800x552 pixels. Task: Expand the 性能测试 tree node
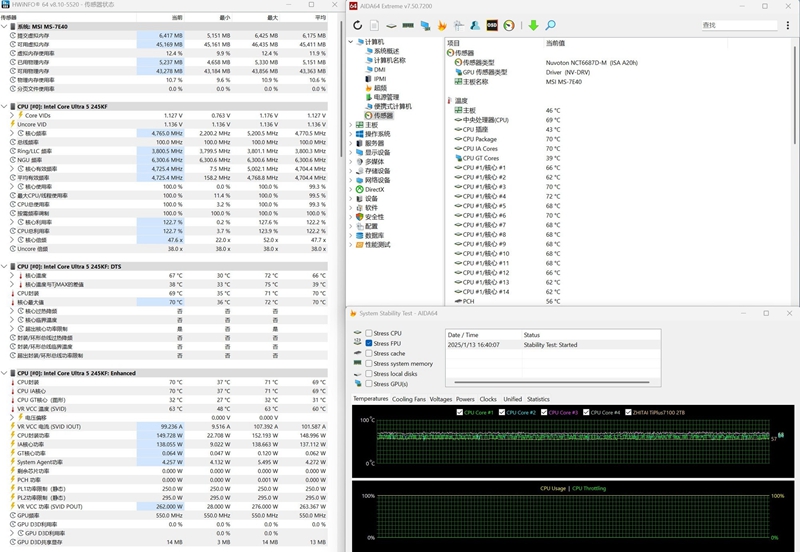pyautogui.click(x=351, y=244)
